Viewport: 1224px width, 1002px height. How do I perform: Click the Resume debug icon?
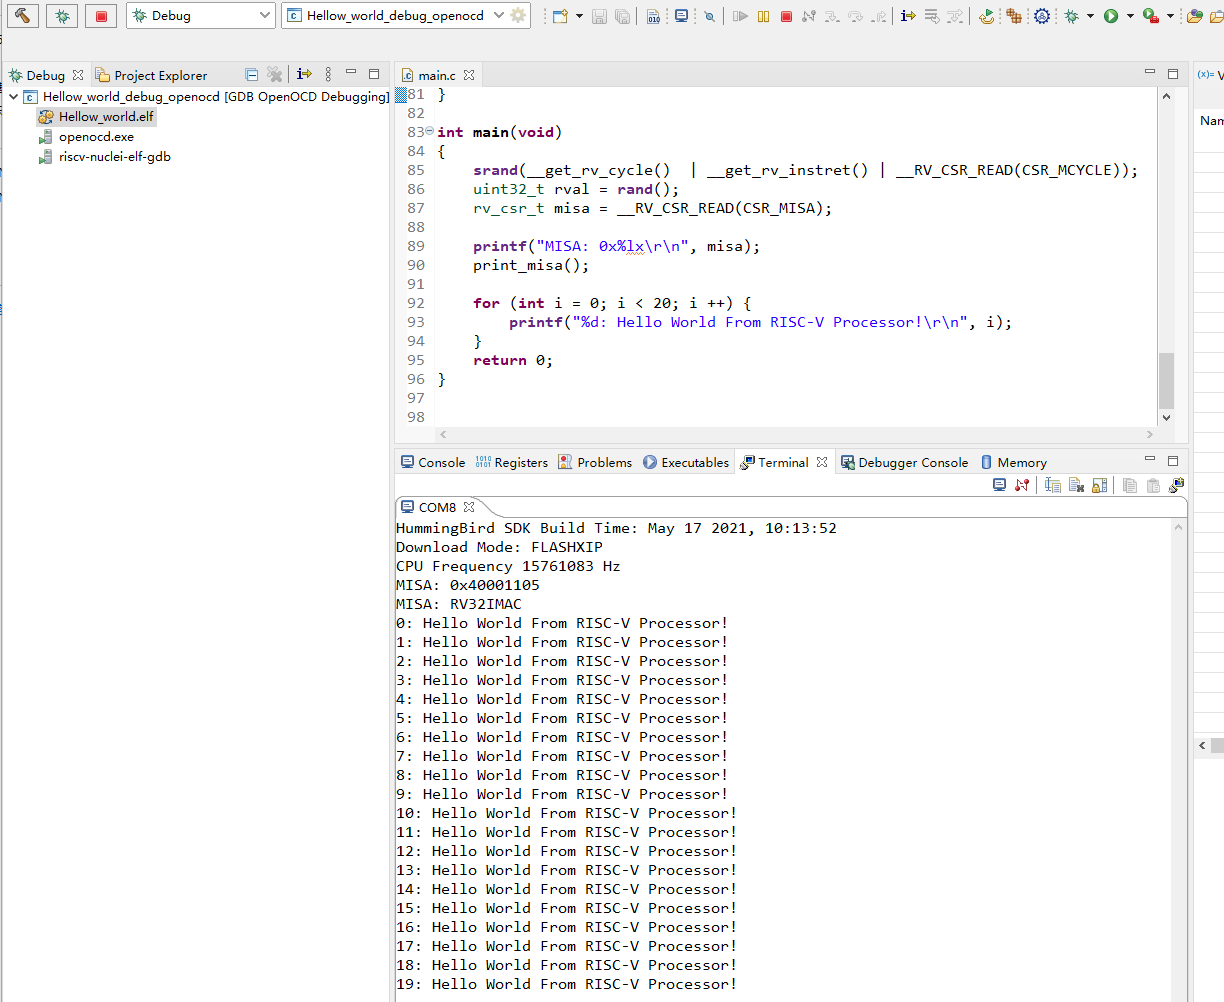click(x=740, y=16)
